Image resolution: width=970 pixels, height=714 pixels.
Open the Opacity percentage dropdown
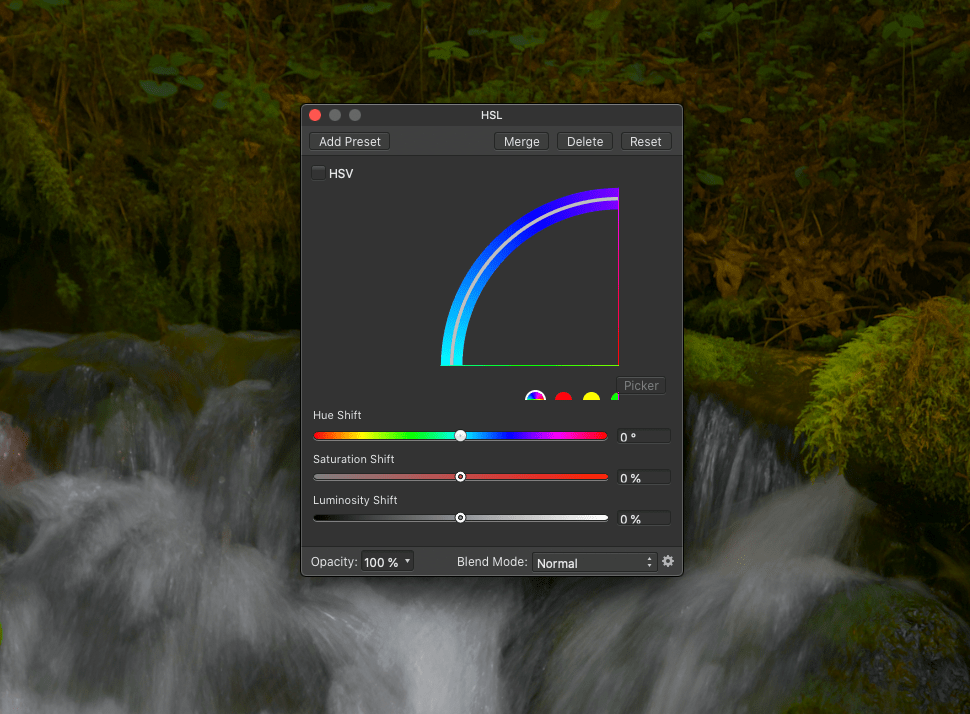[387, 562]
